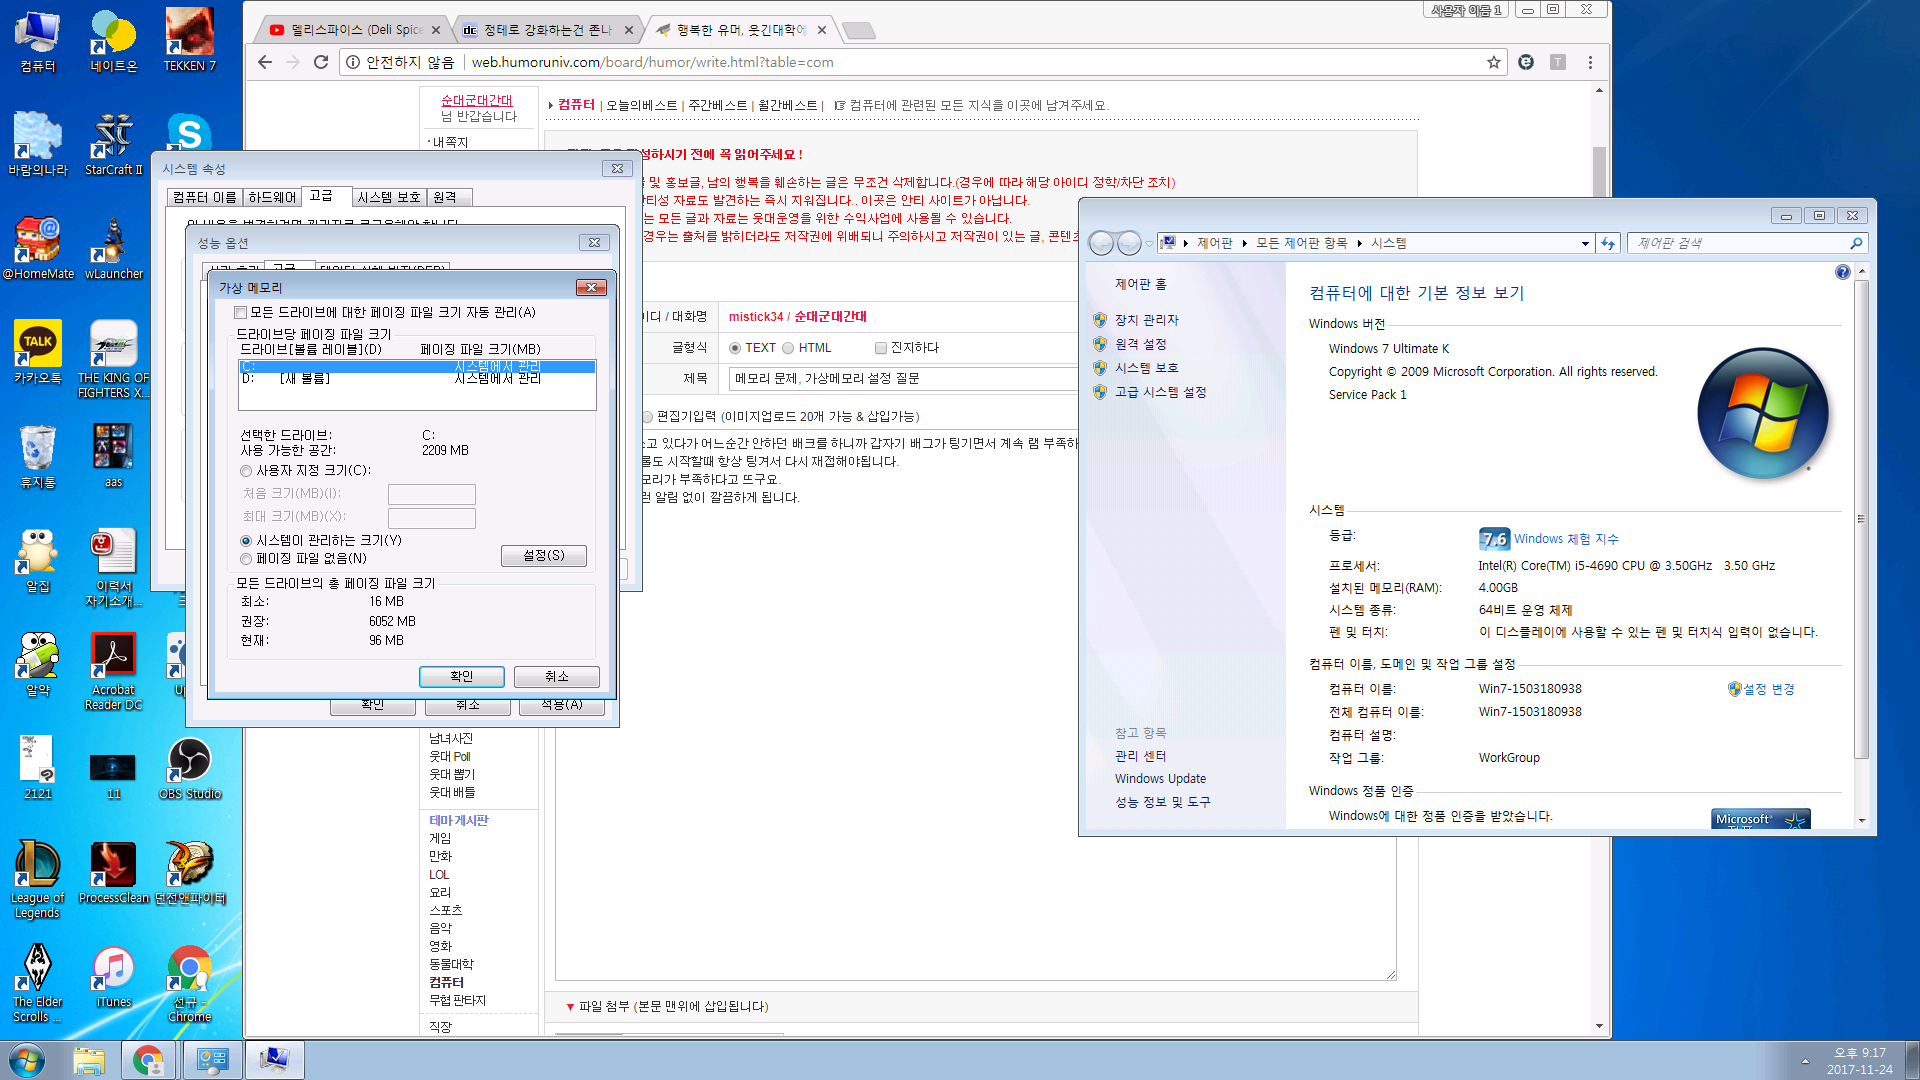Open the 네이트온 desktop icon
The image size is (1920, 1080).
pos(114,40)
